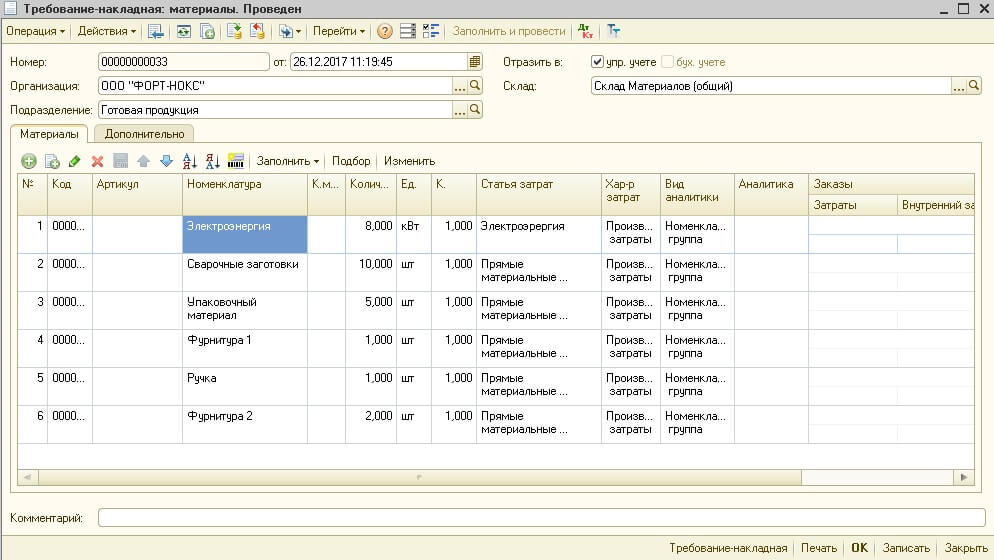
Task: Switch to the Дополнительно tab
Action: [145, 134]
